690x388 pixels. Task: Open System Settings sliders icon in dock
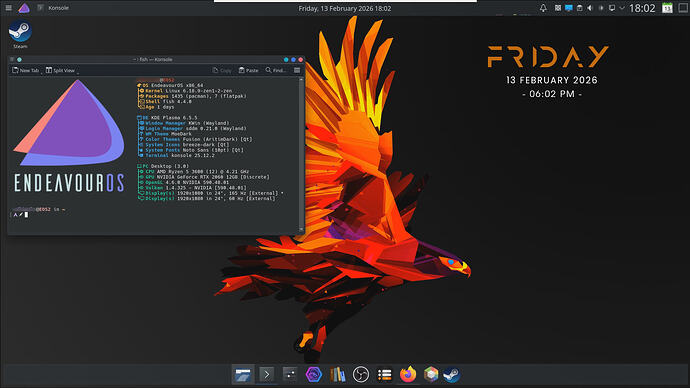(290, 374)
